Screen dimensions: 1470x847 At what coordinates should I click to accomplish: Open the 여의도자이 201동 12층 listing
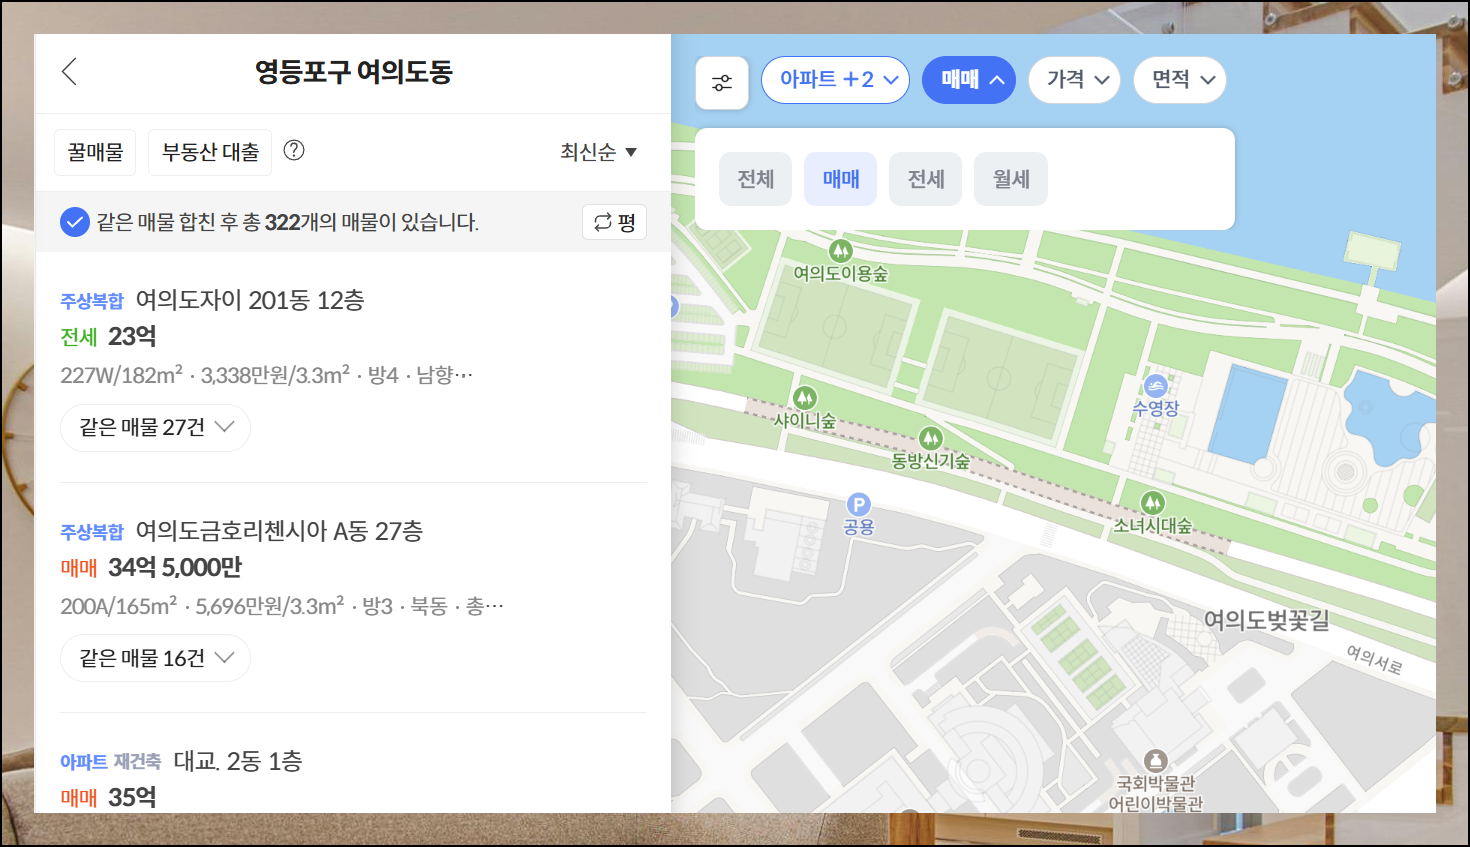click(x=250, y=300)
